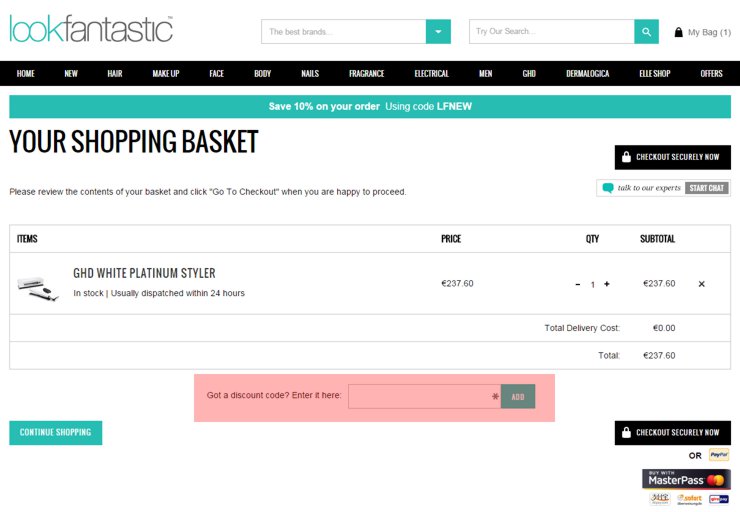Open the OFFERS menu item
This screenshot has width=740, height=512.
coord(711,74)
